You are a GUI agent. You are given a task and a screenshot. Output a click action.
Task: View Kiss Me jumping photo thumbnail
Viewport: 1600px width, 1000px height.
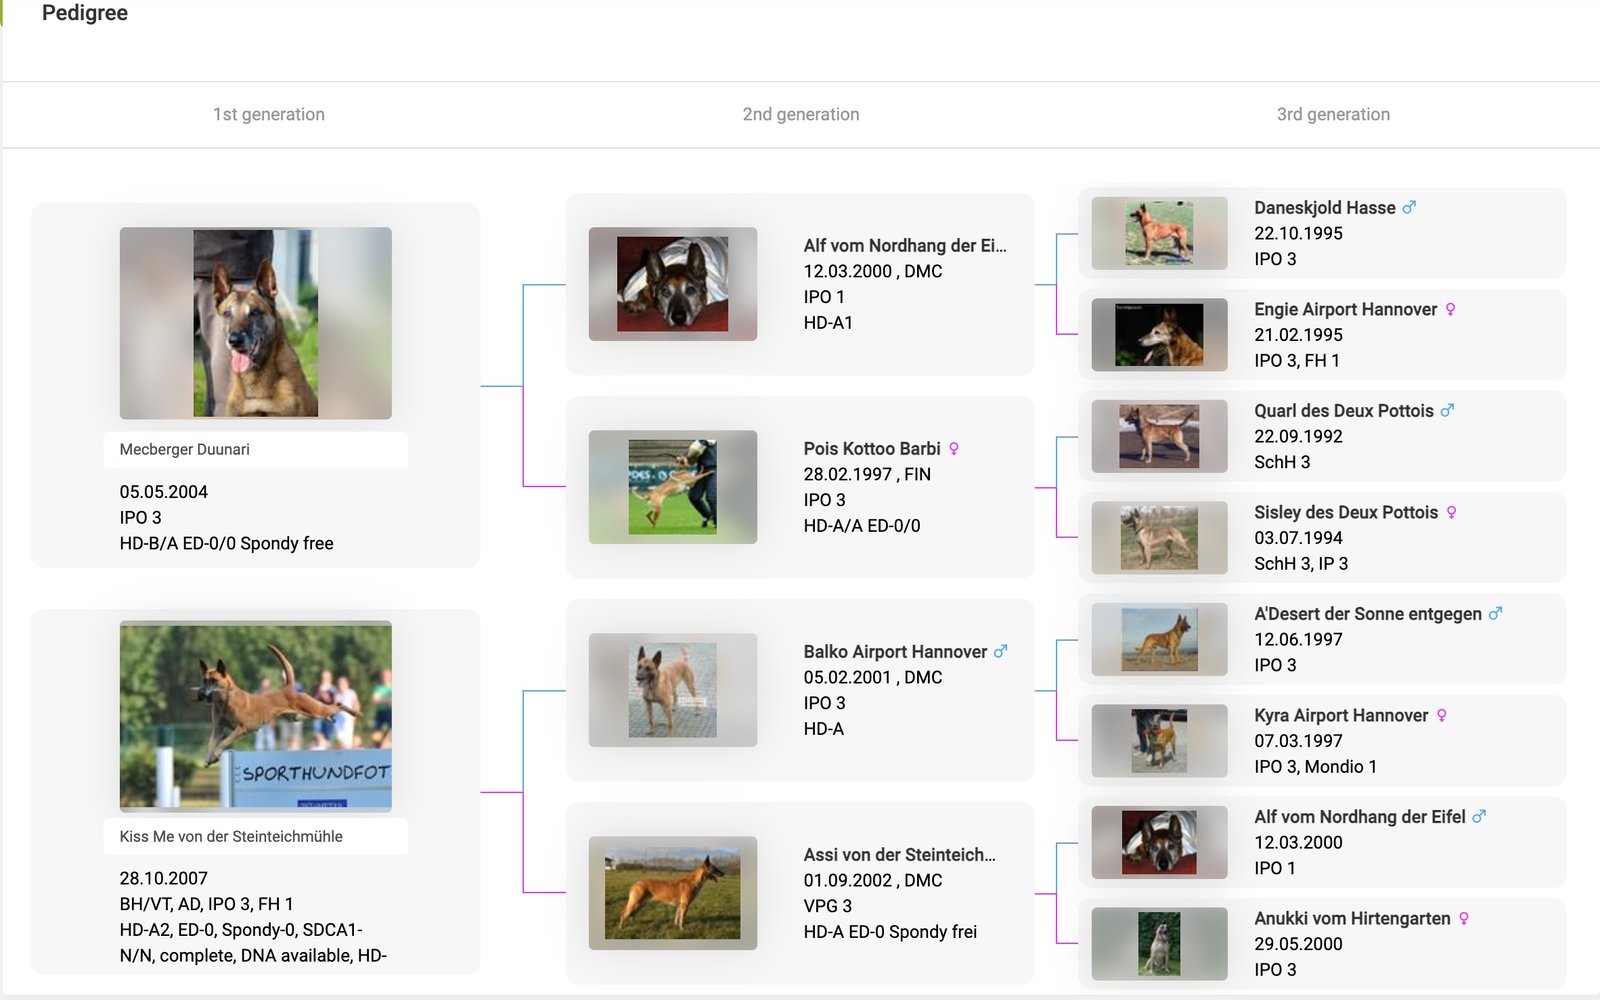click(x=256, y=715)
